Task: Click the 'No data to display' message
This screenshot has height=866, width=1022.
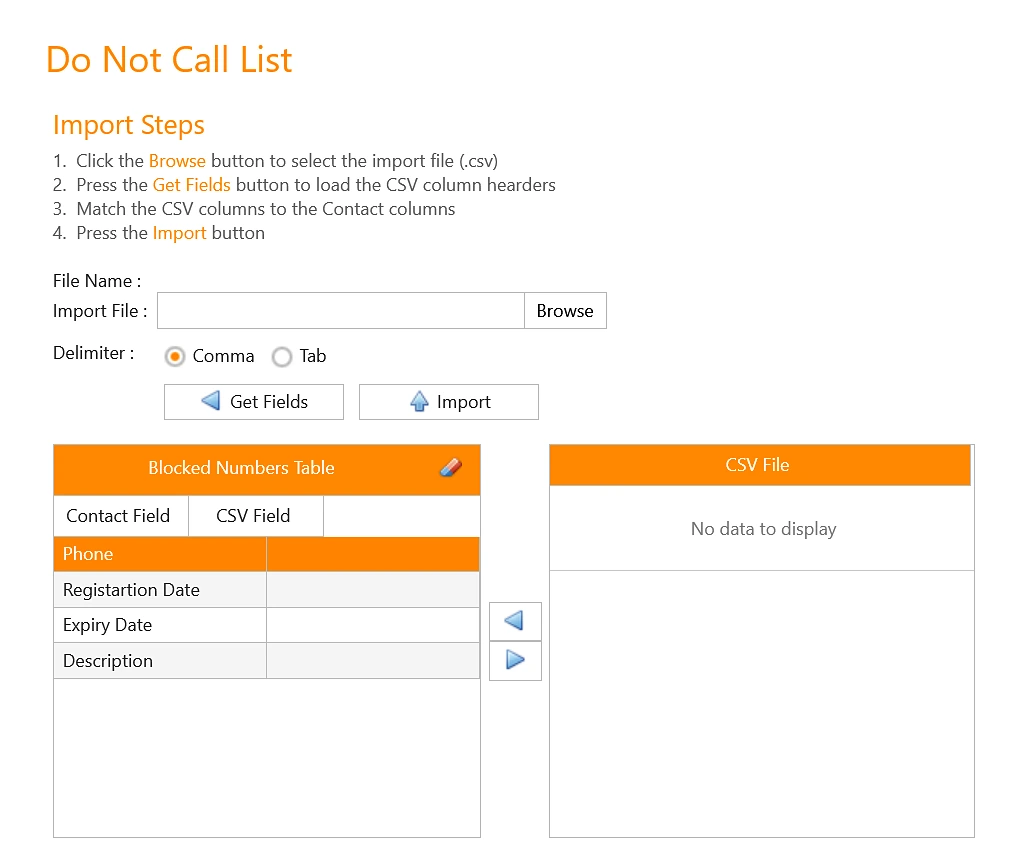Action: (763, 529)
